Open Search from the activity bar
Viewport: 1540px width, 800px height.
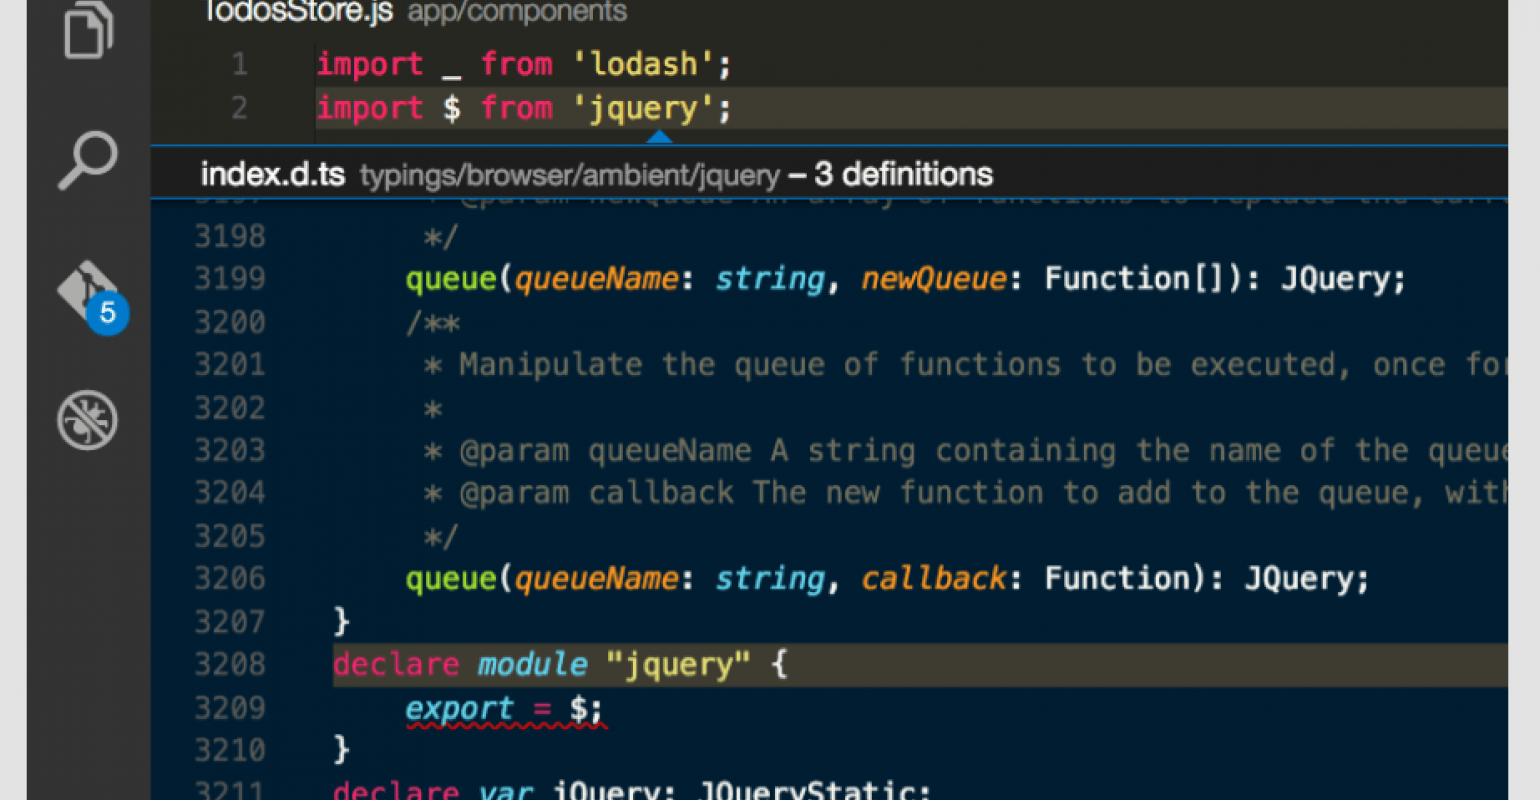(87, 160)
